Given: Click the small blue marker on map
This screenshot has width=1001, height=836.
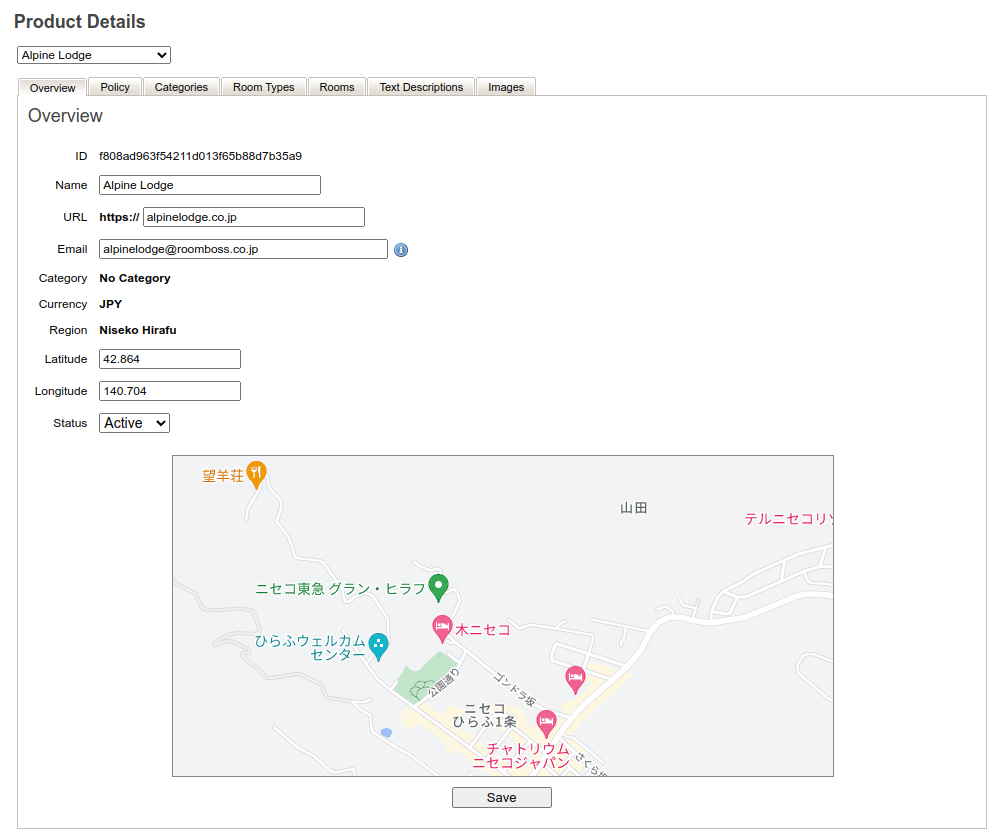Looking at the screenshot, I should tap(386, 733).
